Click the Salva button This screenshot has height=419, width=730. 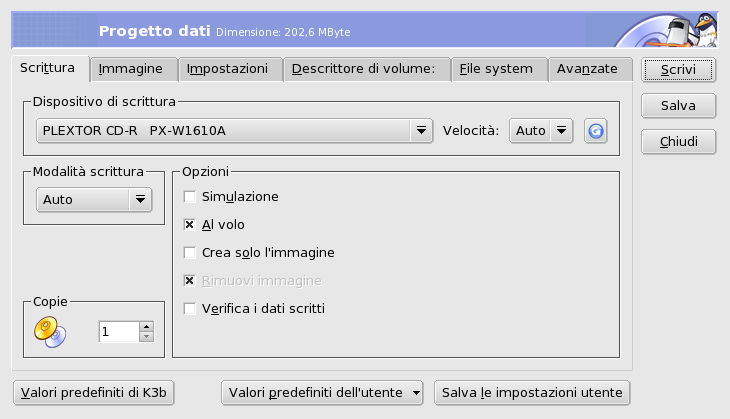(678, 106)
